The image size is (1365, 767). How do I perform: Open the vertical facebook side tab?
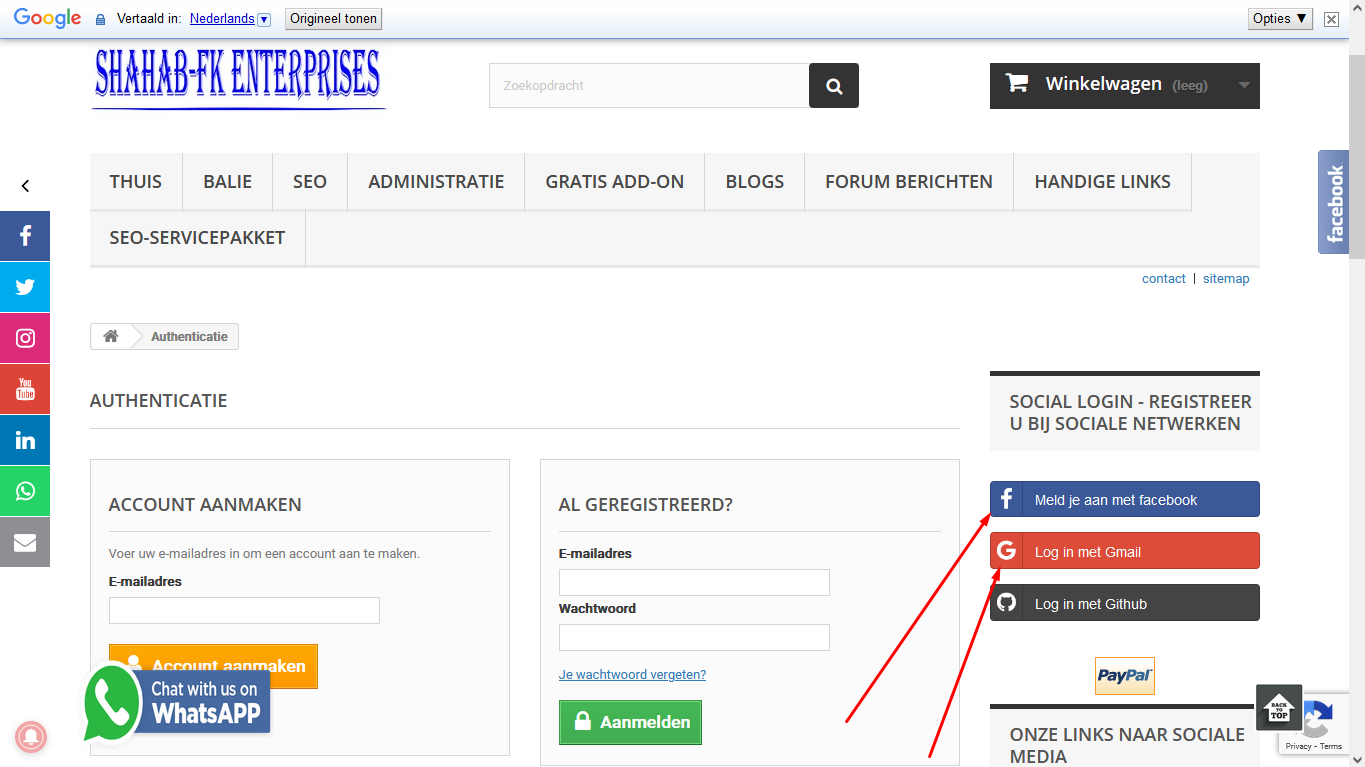point(1334,202)
